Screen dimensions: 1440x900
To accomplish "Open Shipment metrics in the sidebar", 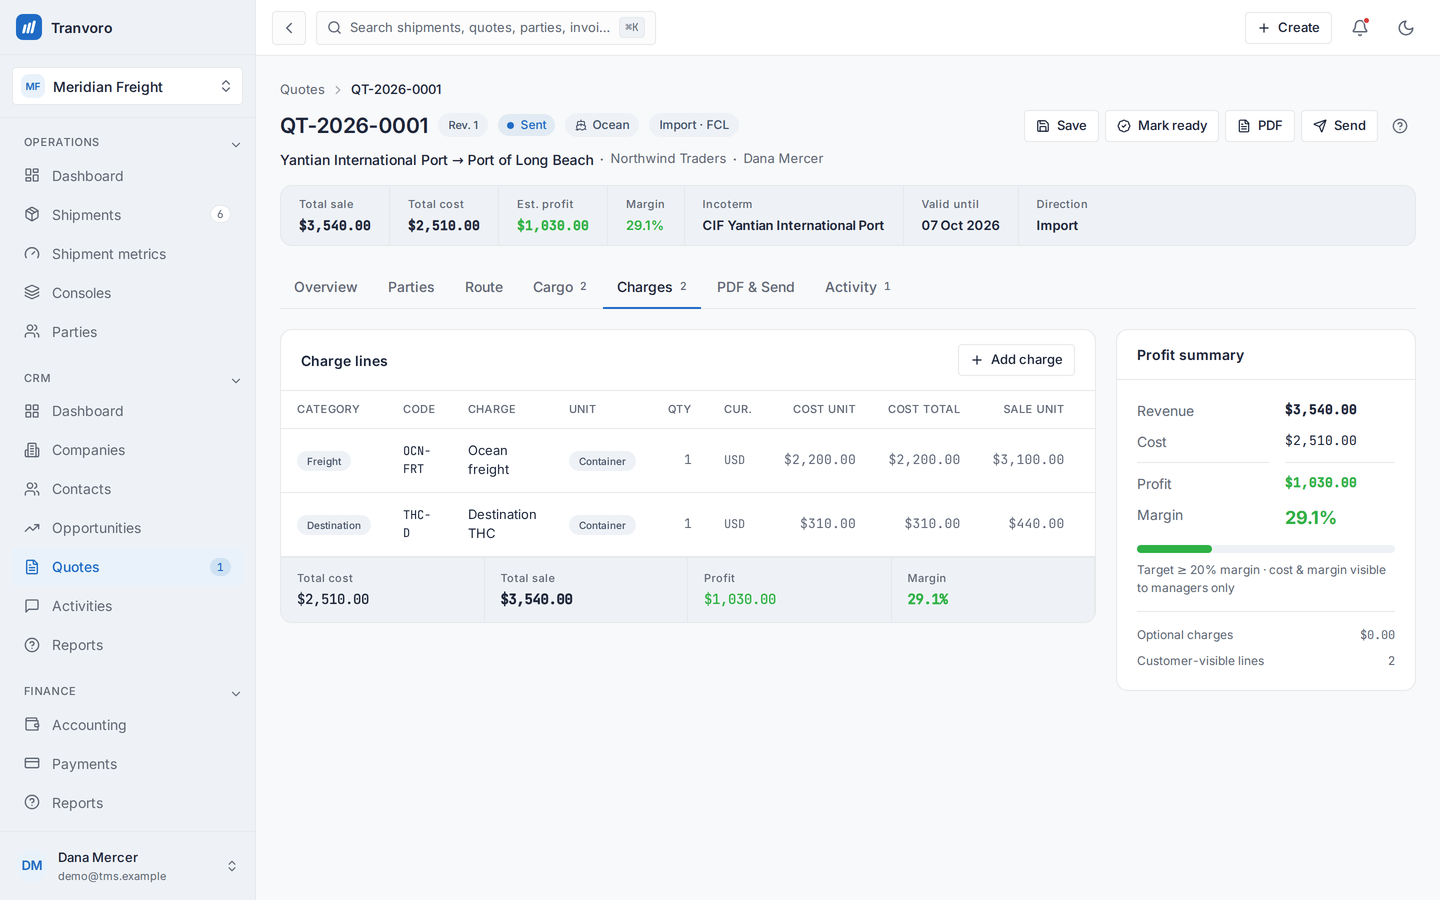I will [x=128, y=254].
